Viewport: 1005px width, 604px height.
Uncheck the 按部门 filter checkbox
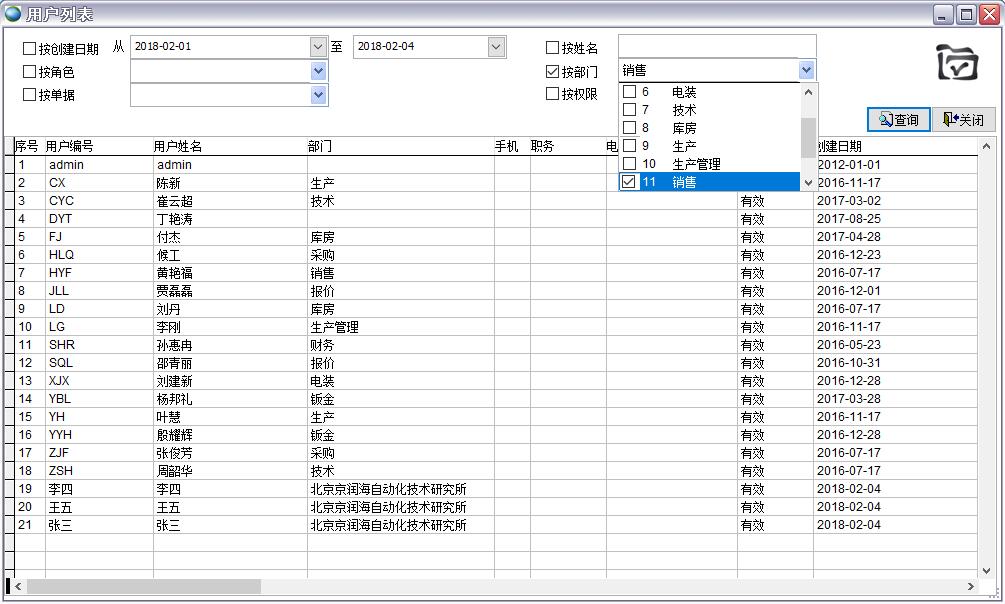tap(553, 71)
